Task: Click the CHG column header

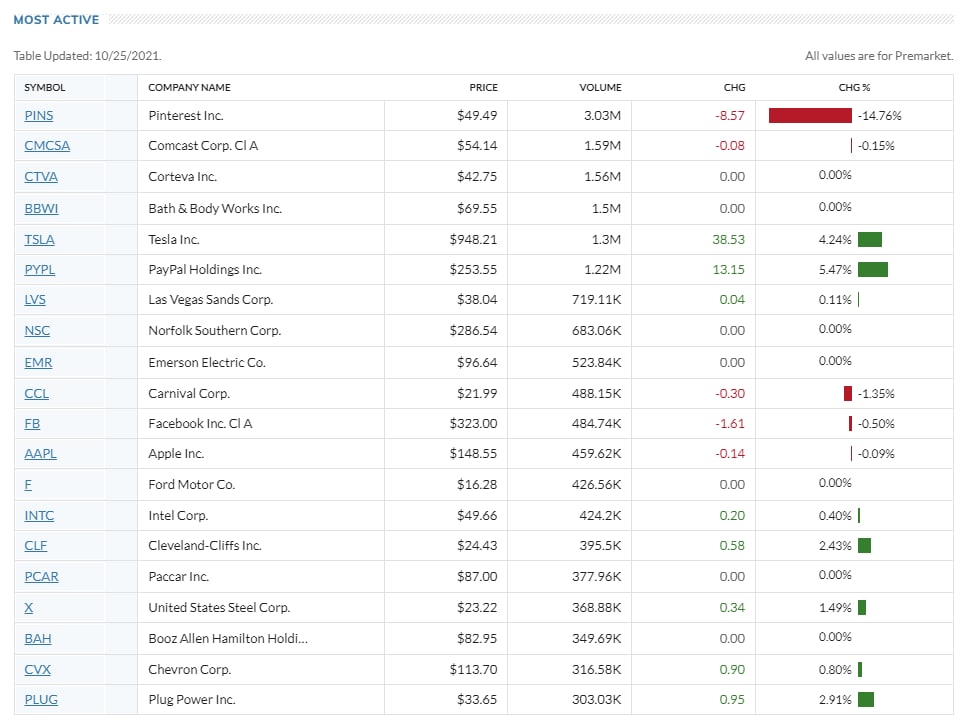Action: [734, 88]
